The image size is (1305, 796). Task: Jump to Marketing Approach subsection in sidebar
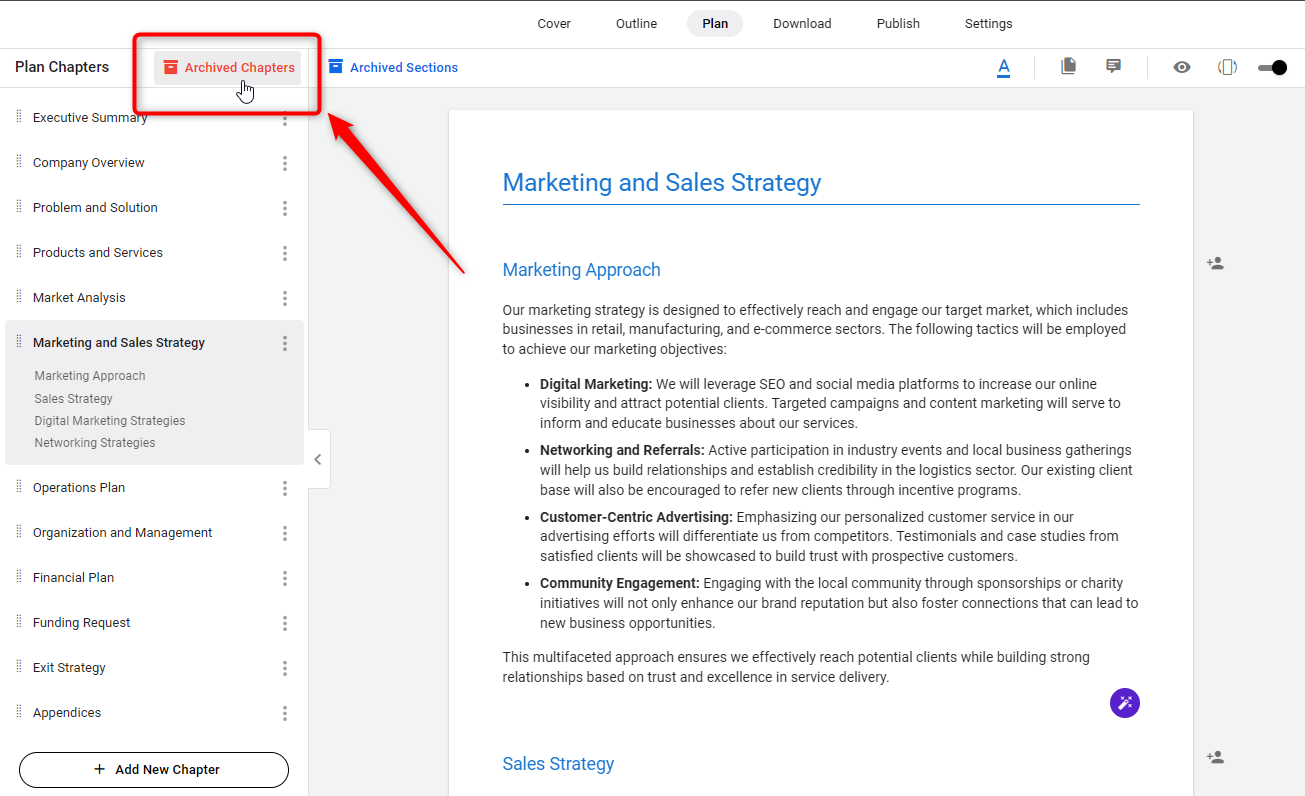click(x=90, y=376)
